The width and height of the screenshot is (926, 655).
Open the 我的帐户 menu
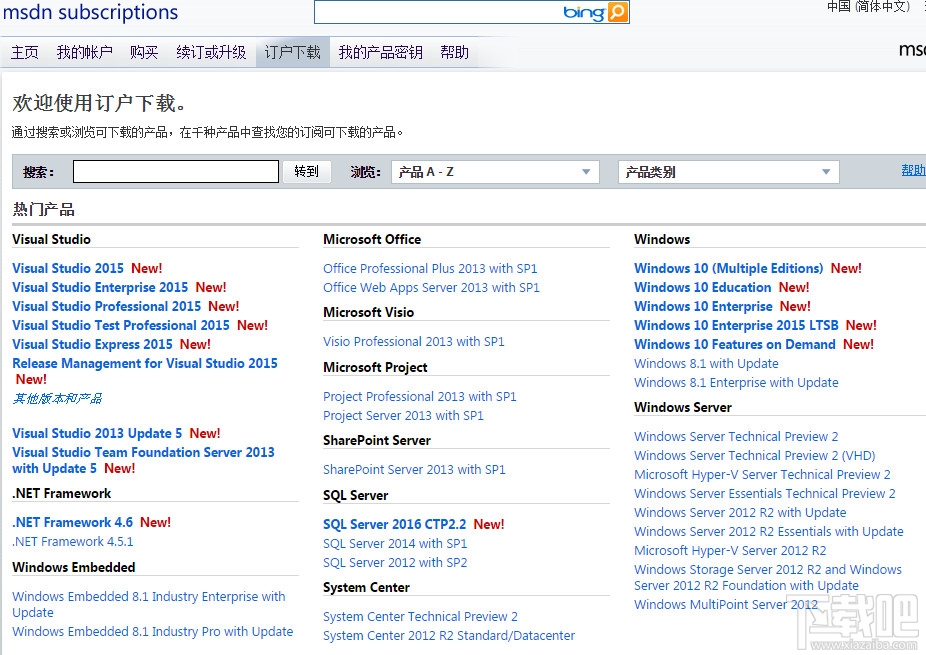85,51
